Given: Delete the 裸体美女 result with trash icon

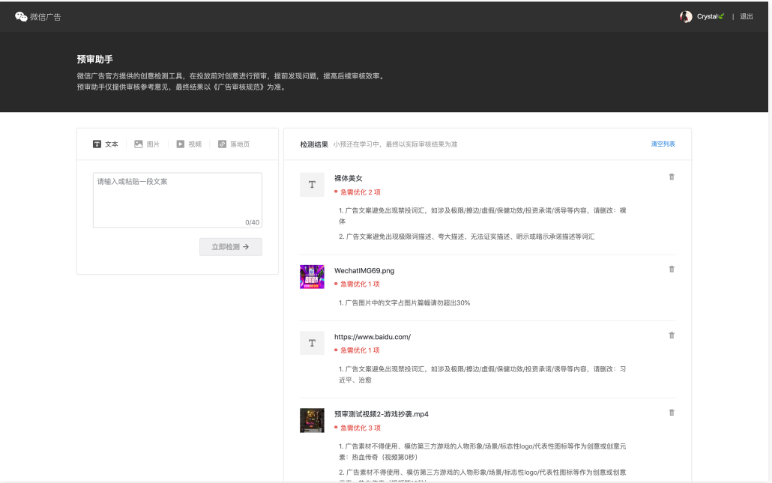Looking at the screenshot, I should point(672,177).
